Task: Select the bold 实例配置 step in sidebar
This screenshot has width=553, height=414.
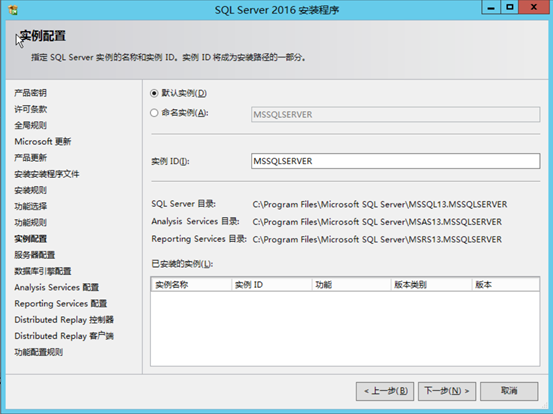Action: point(30,239)
